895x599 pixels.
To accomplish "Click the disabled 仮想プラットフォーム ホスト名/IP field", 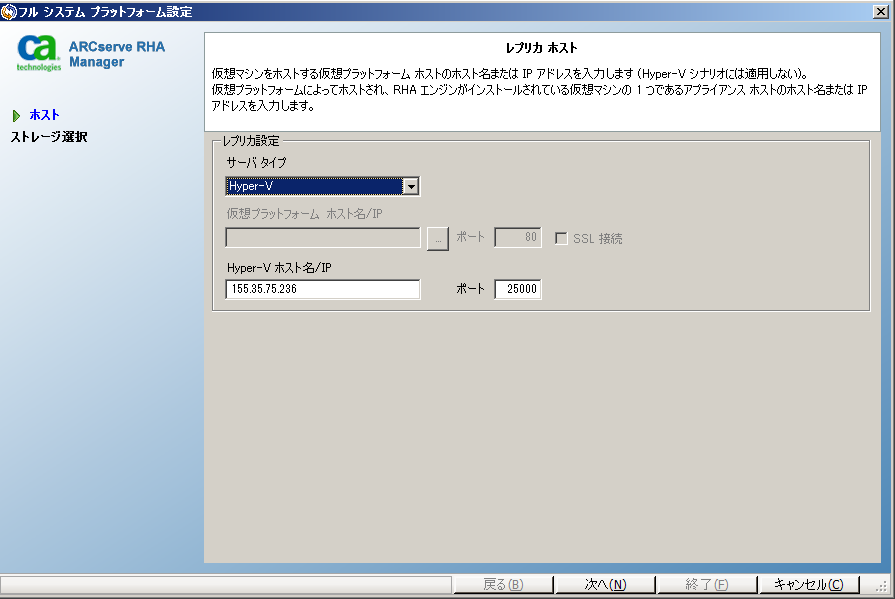I will click(322, 238).
